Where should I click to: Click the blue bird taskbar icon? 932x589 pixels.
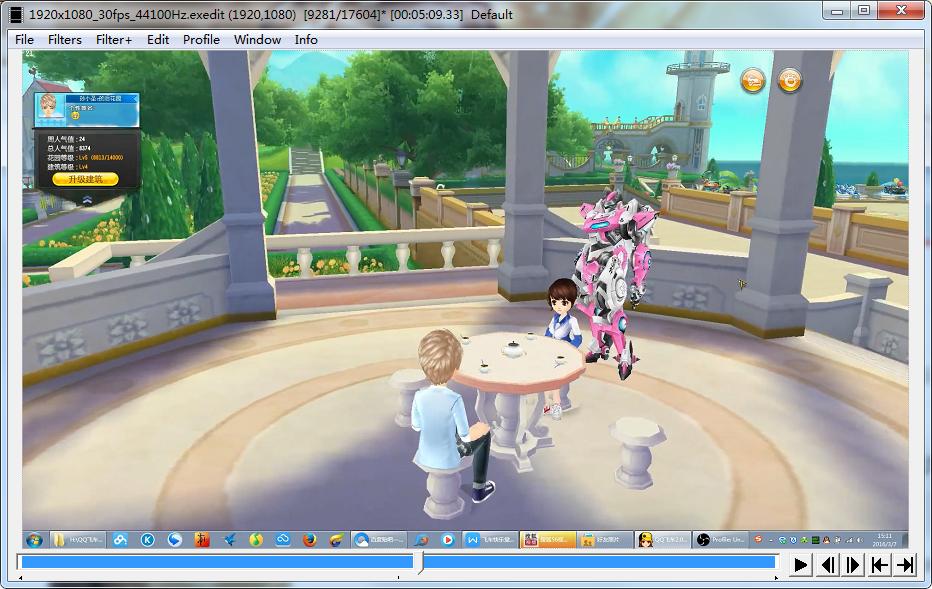pyautogui.click(x=229, y=540)
